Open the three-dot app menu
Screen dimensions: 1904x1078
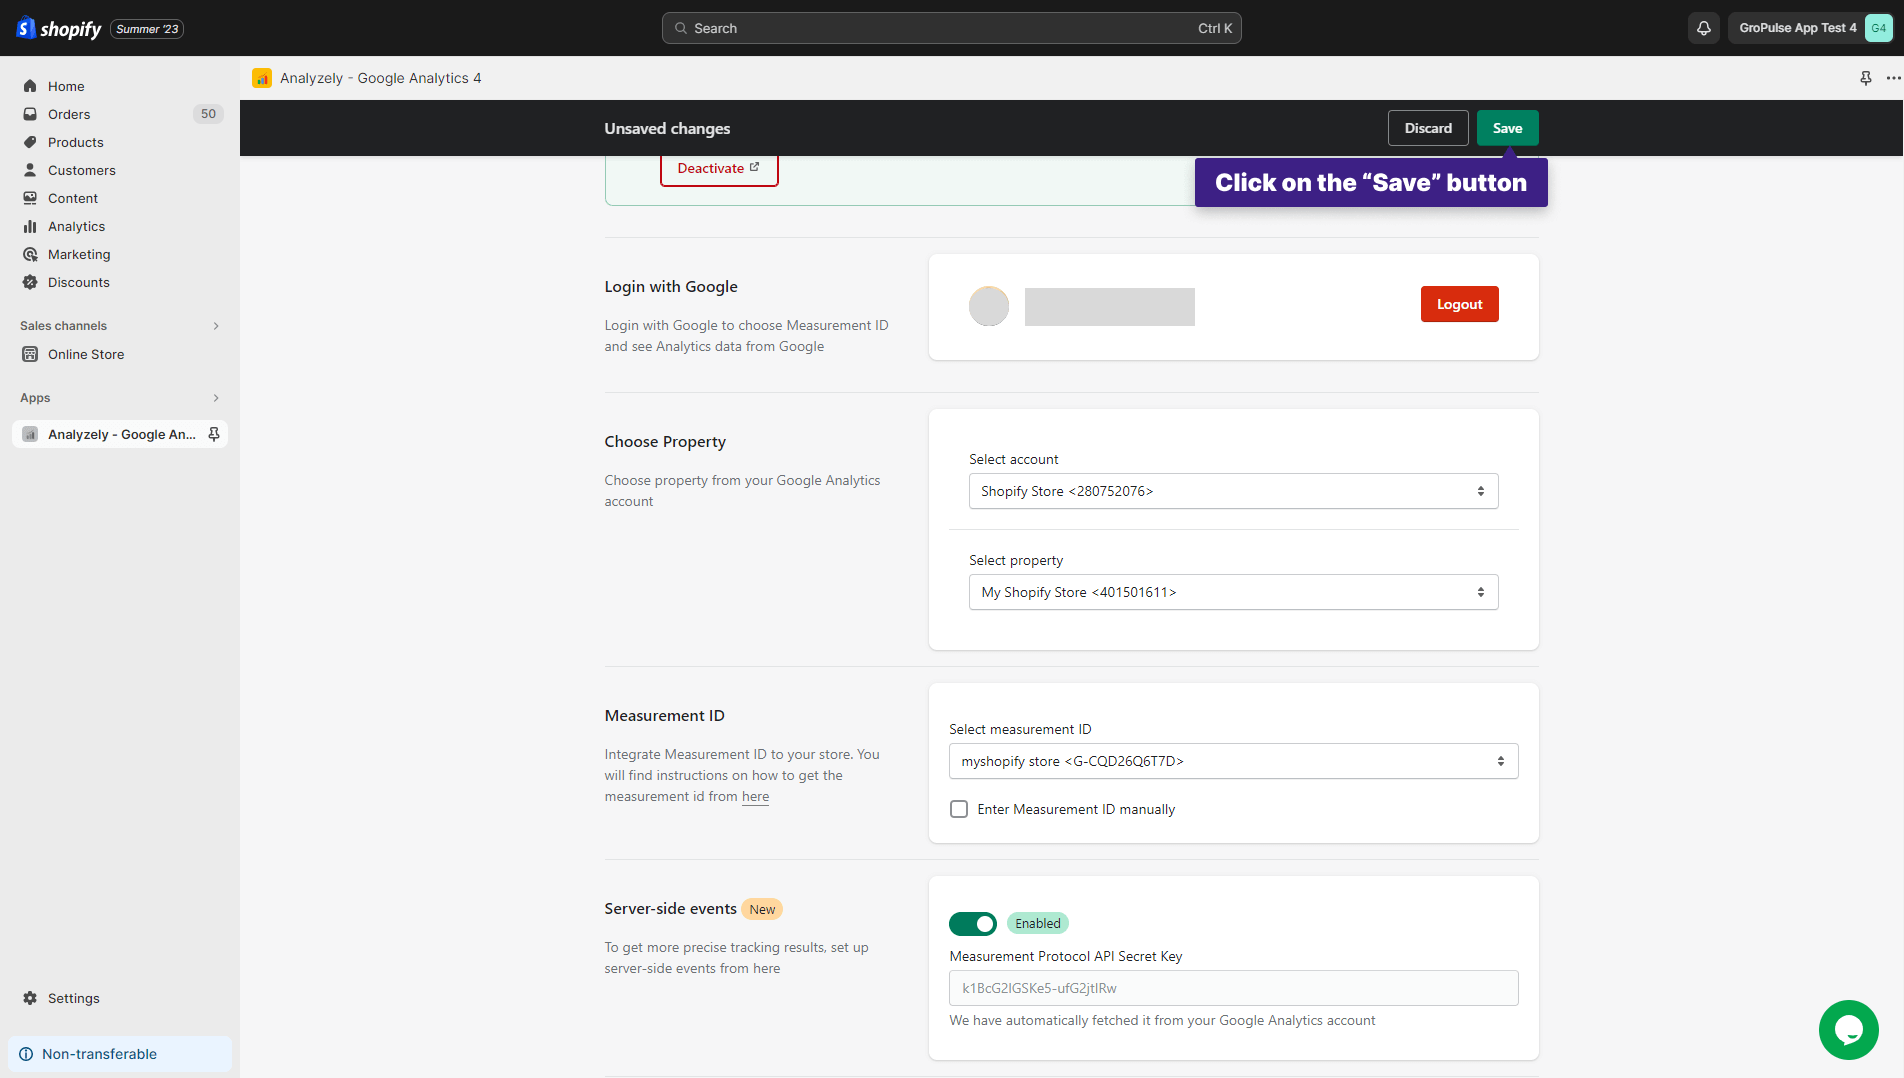point(1893,78)
